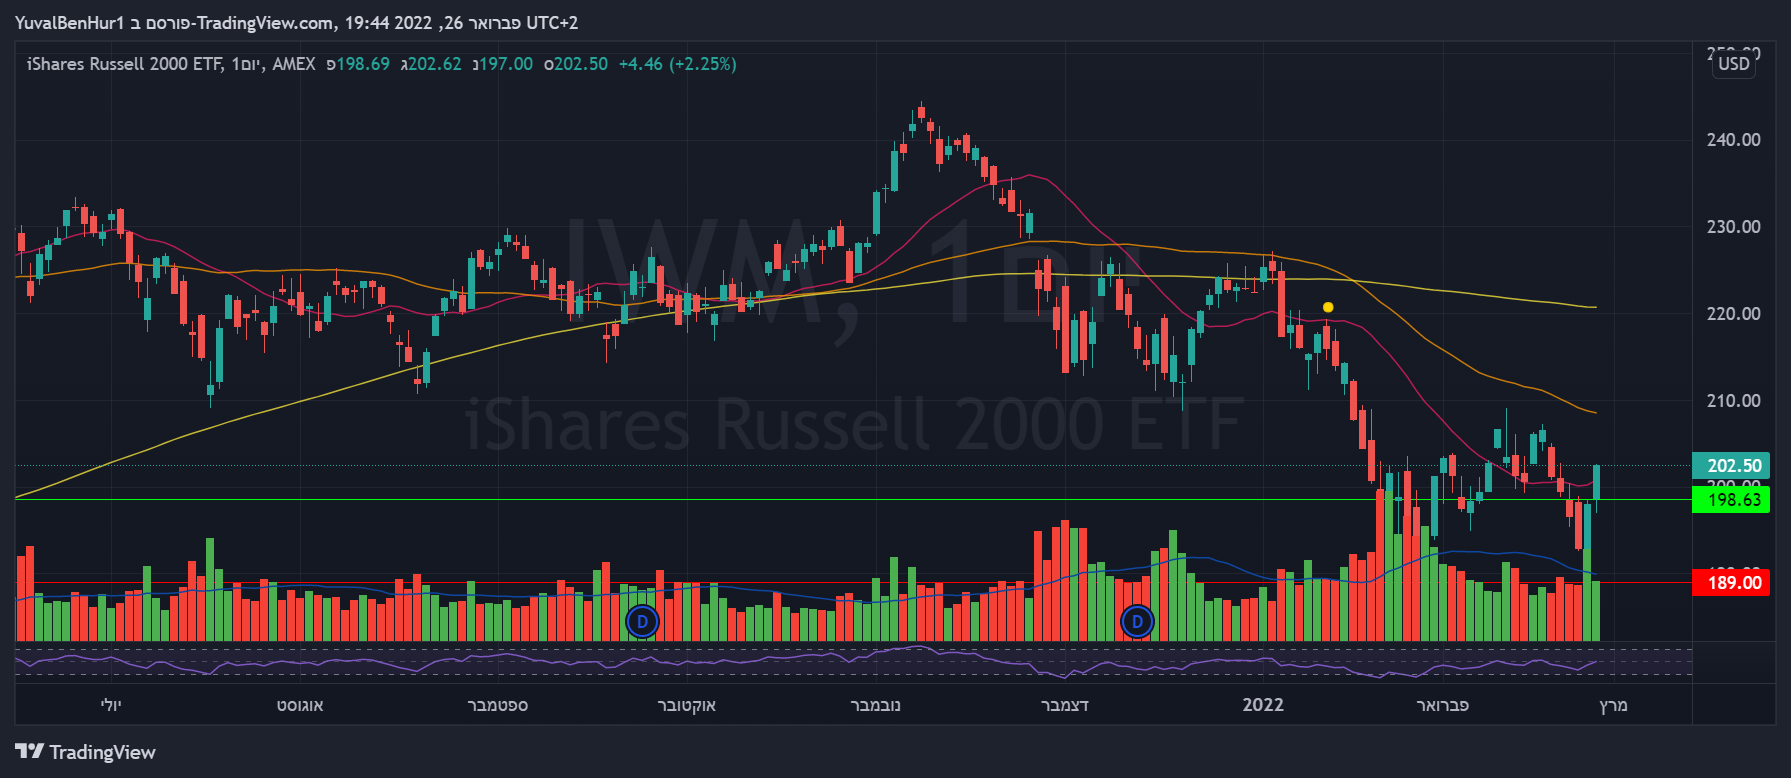Click the YuvalBenHur1 publisher header text
The height and width of the screenshot is (778, 1791).
tap(69, 22)
